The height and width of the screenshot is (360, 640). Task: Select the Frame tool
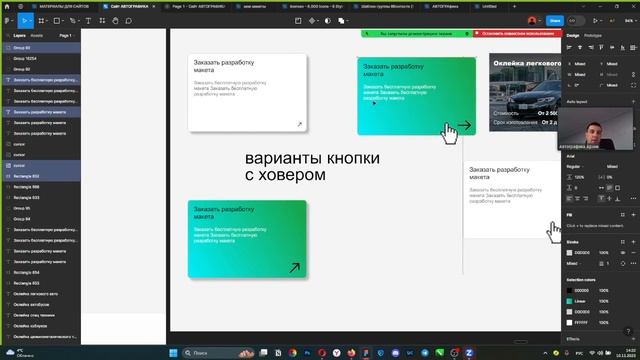[41, 21]
